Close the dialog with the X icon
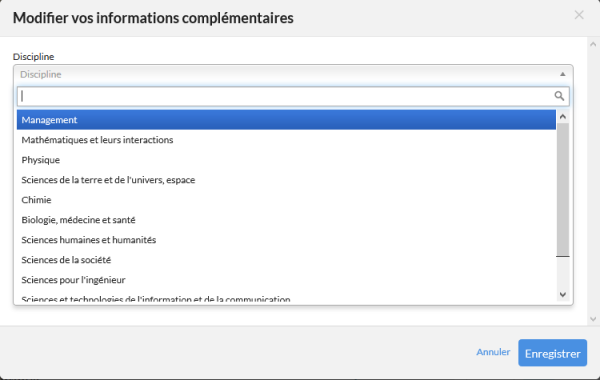 [x=579, y=15]
